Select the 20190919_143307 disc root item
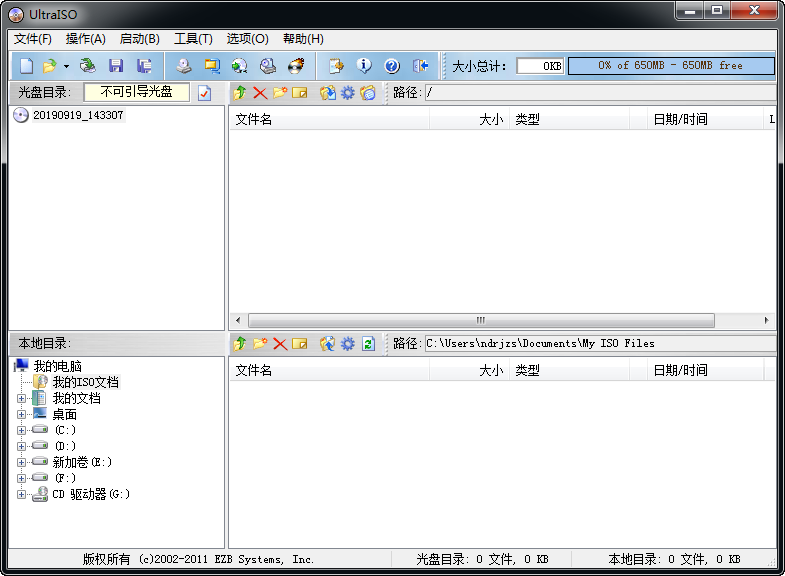Viewport: 785px width, 576px height. 78,115
